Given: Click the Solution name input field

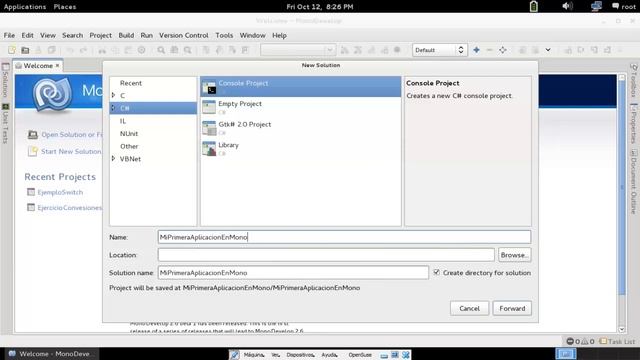Looking at the screenshot, I should coord(293,272).
